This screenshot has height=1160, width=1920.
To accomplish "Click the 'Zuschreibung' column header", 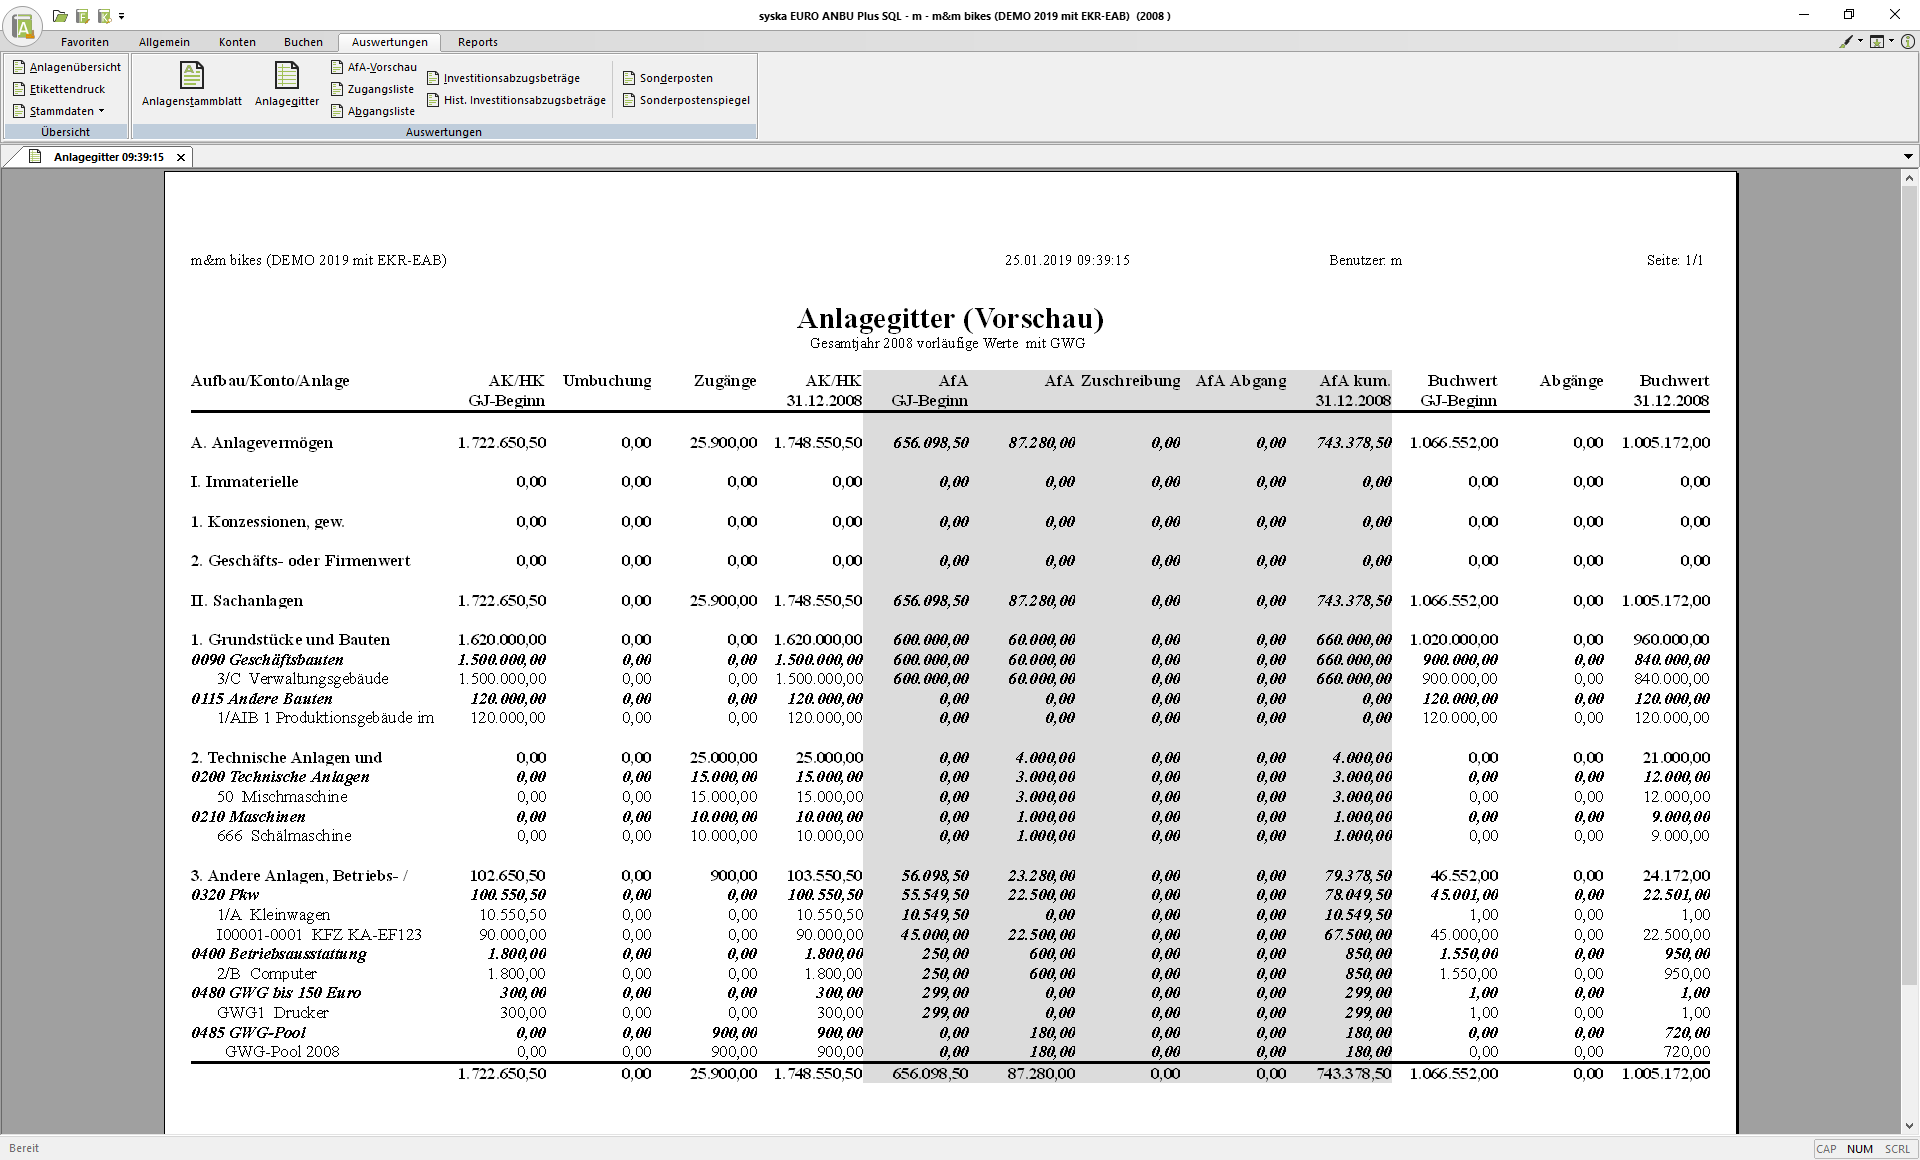I will [1131, 381].
